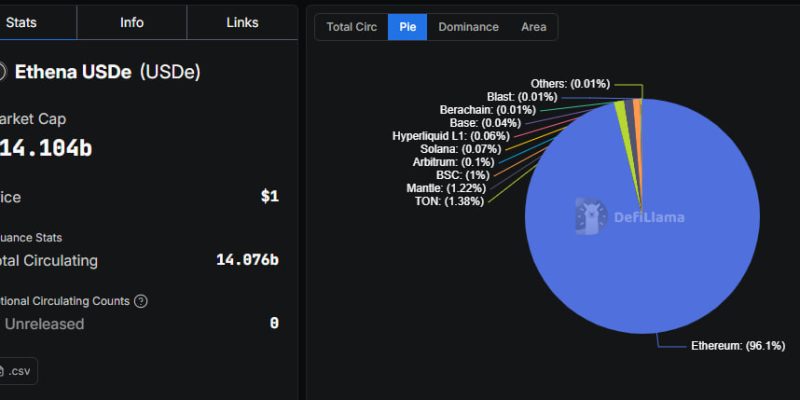Click the help icon beside Additional Circulating Counts

point(141,301)
